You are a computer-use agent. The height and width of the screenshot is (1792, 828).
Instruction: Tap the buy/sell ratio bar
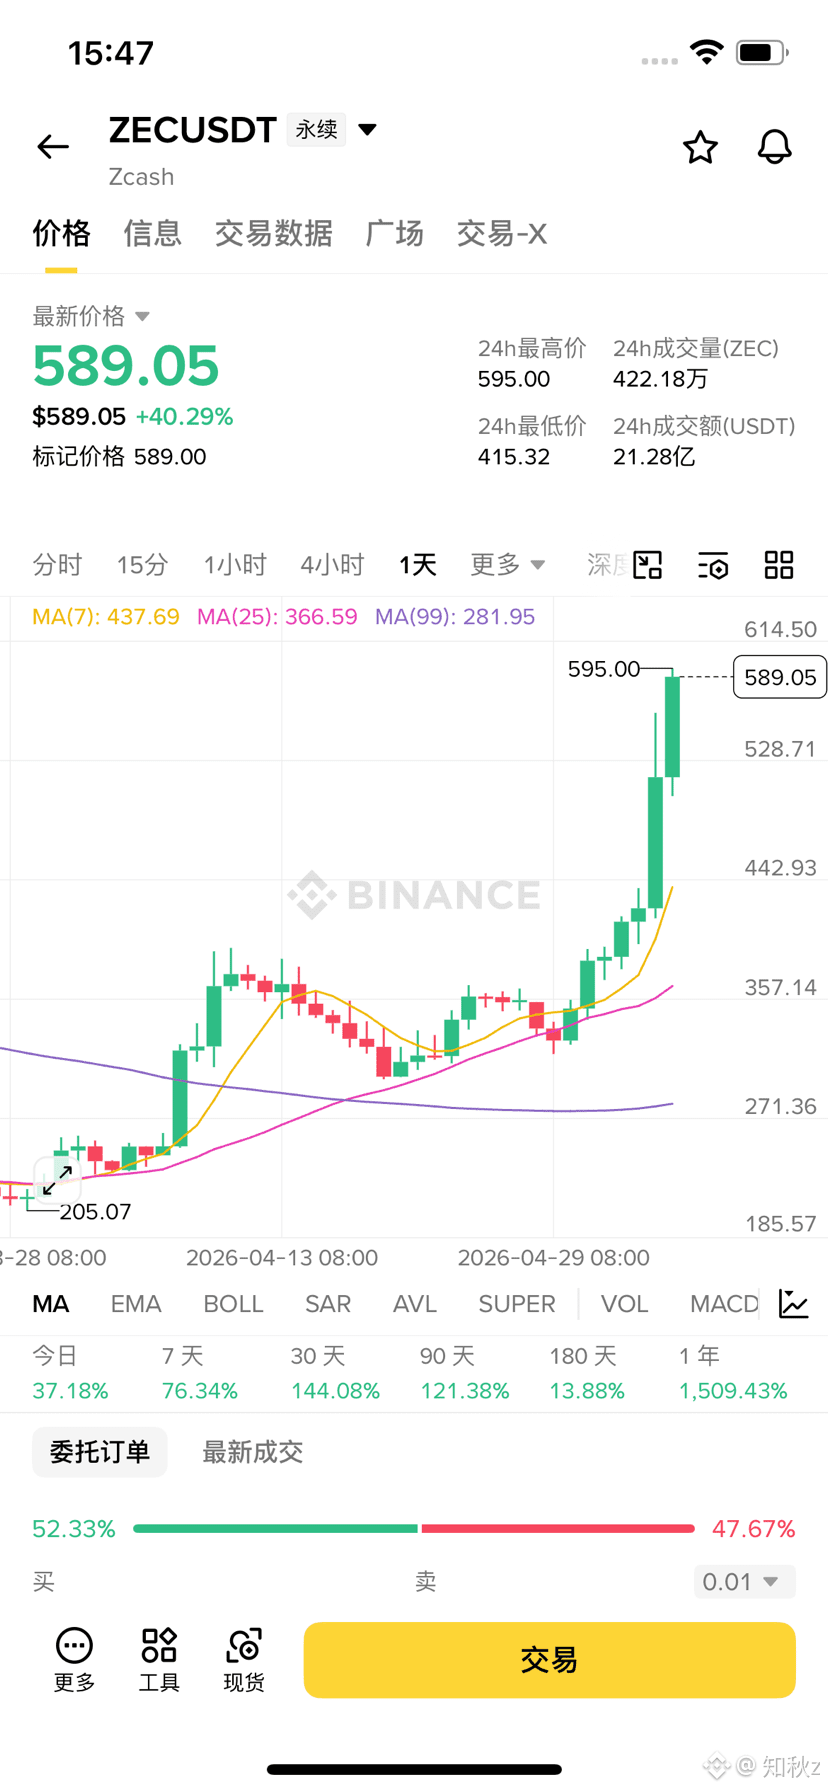tap(414, 1529)
